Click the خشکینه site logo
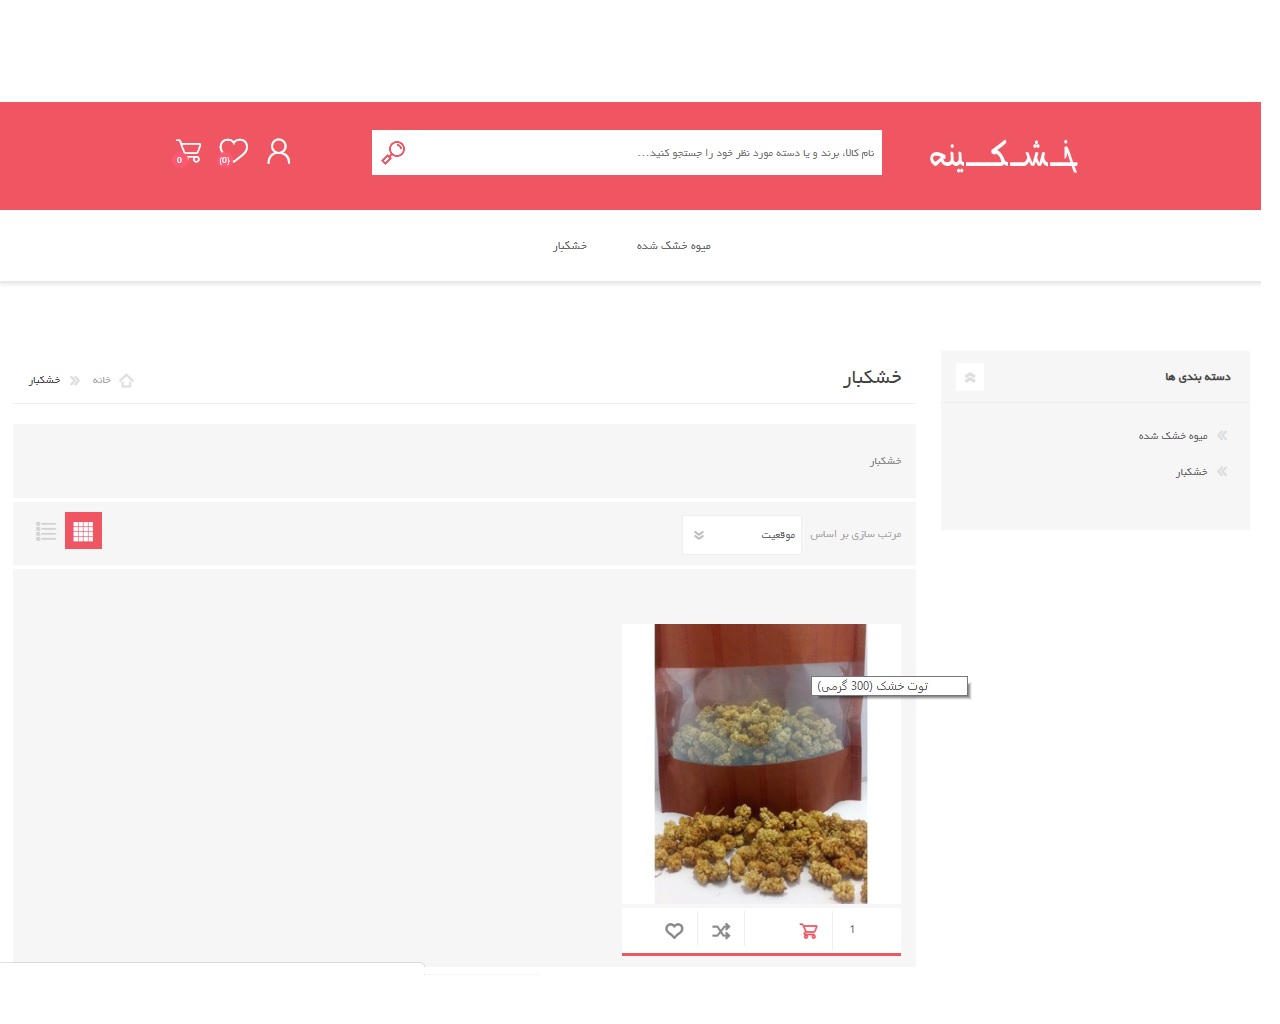Viewport: 1280px width, 1024px height. [1003, 155]
